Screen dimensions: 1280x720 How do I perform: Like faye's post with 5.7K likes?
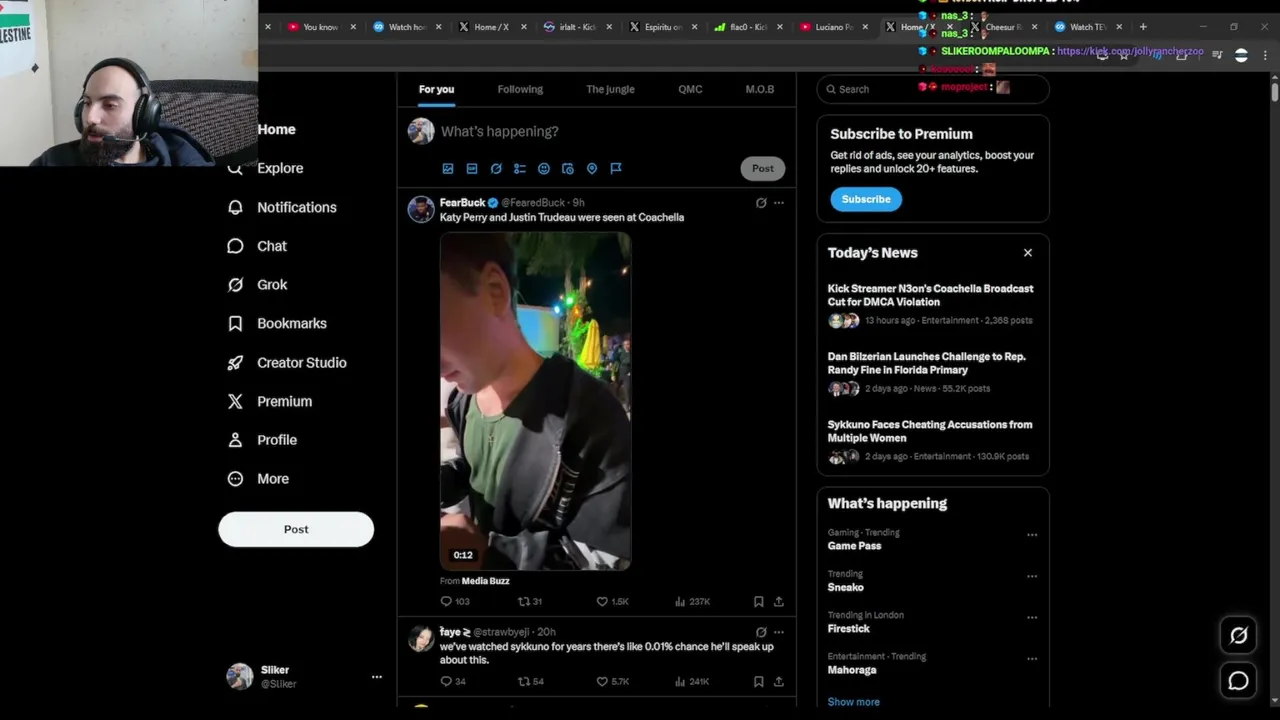(612, 681)
